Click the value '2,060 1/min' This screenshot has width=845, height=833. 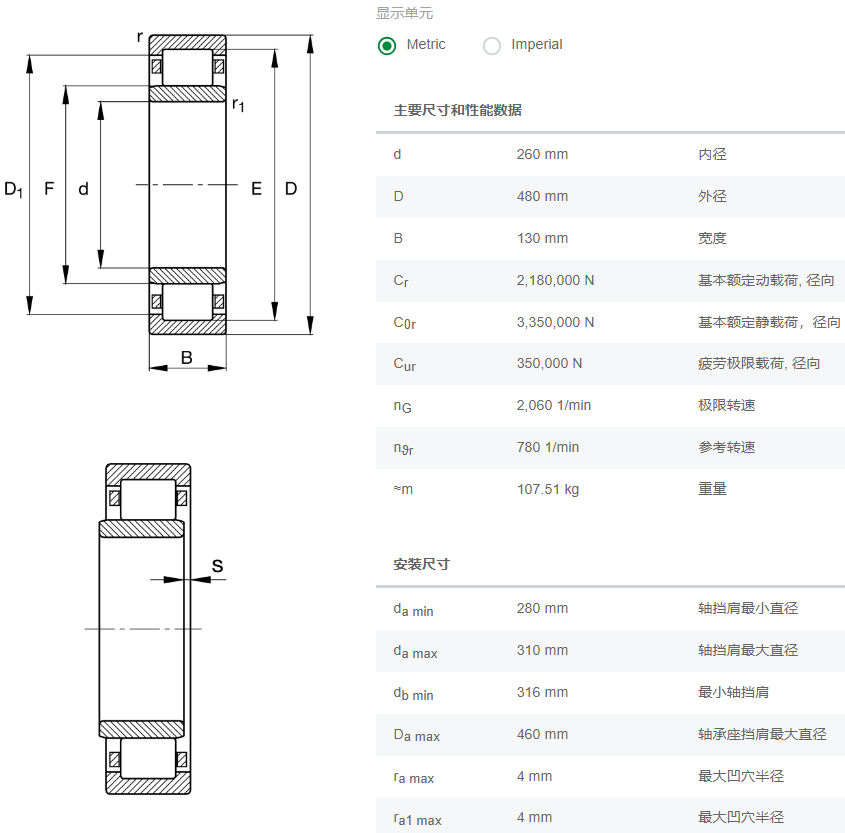tap(553, 405)
